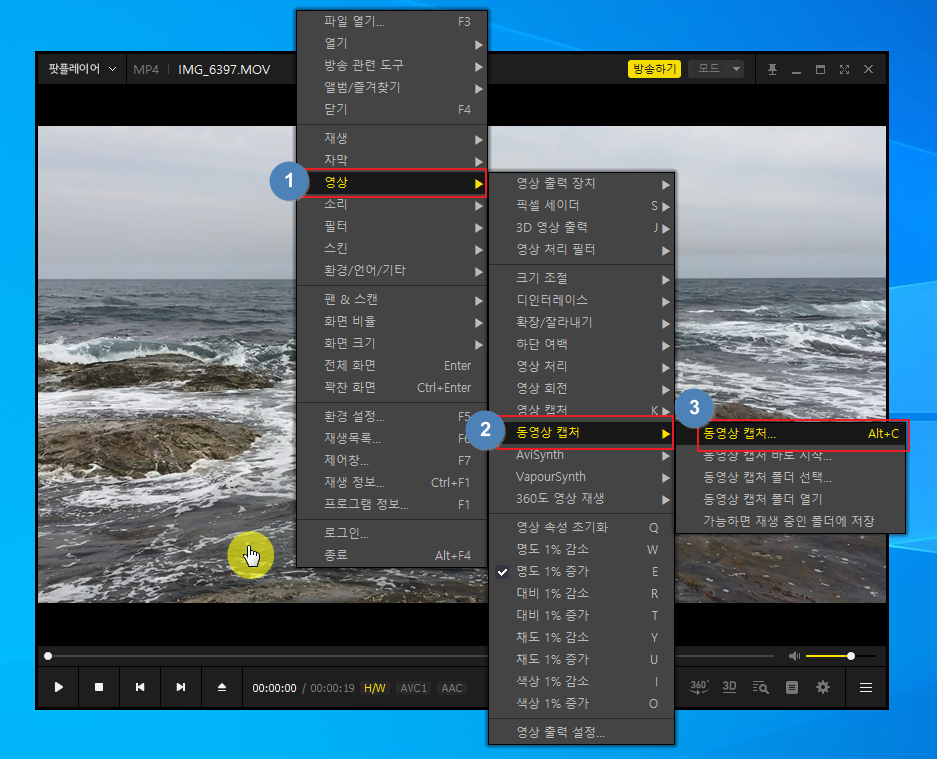Open 영상 회전 submenu
The height and width of the screenshot is (759, 937).
coord(581,388)
